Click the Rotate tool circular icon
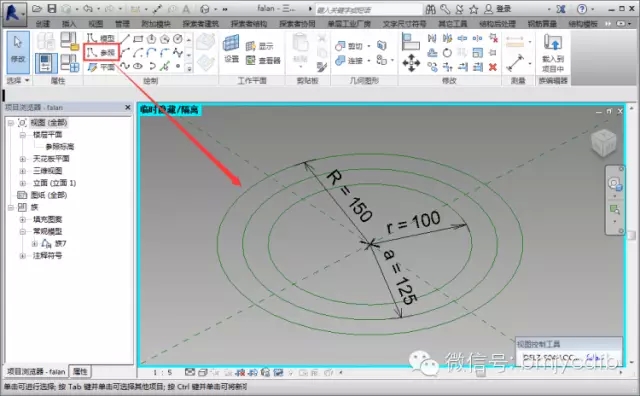Image resolution: width=640 pixels, height=396 pixels. 447,53
